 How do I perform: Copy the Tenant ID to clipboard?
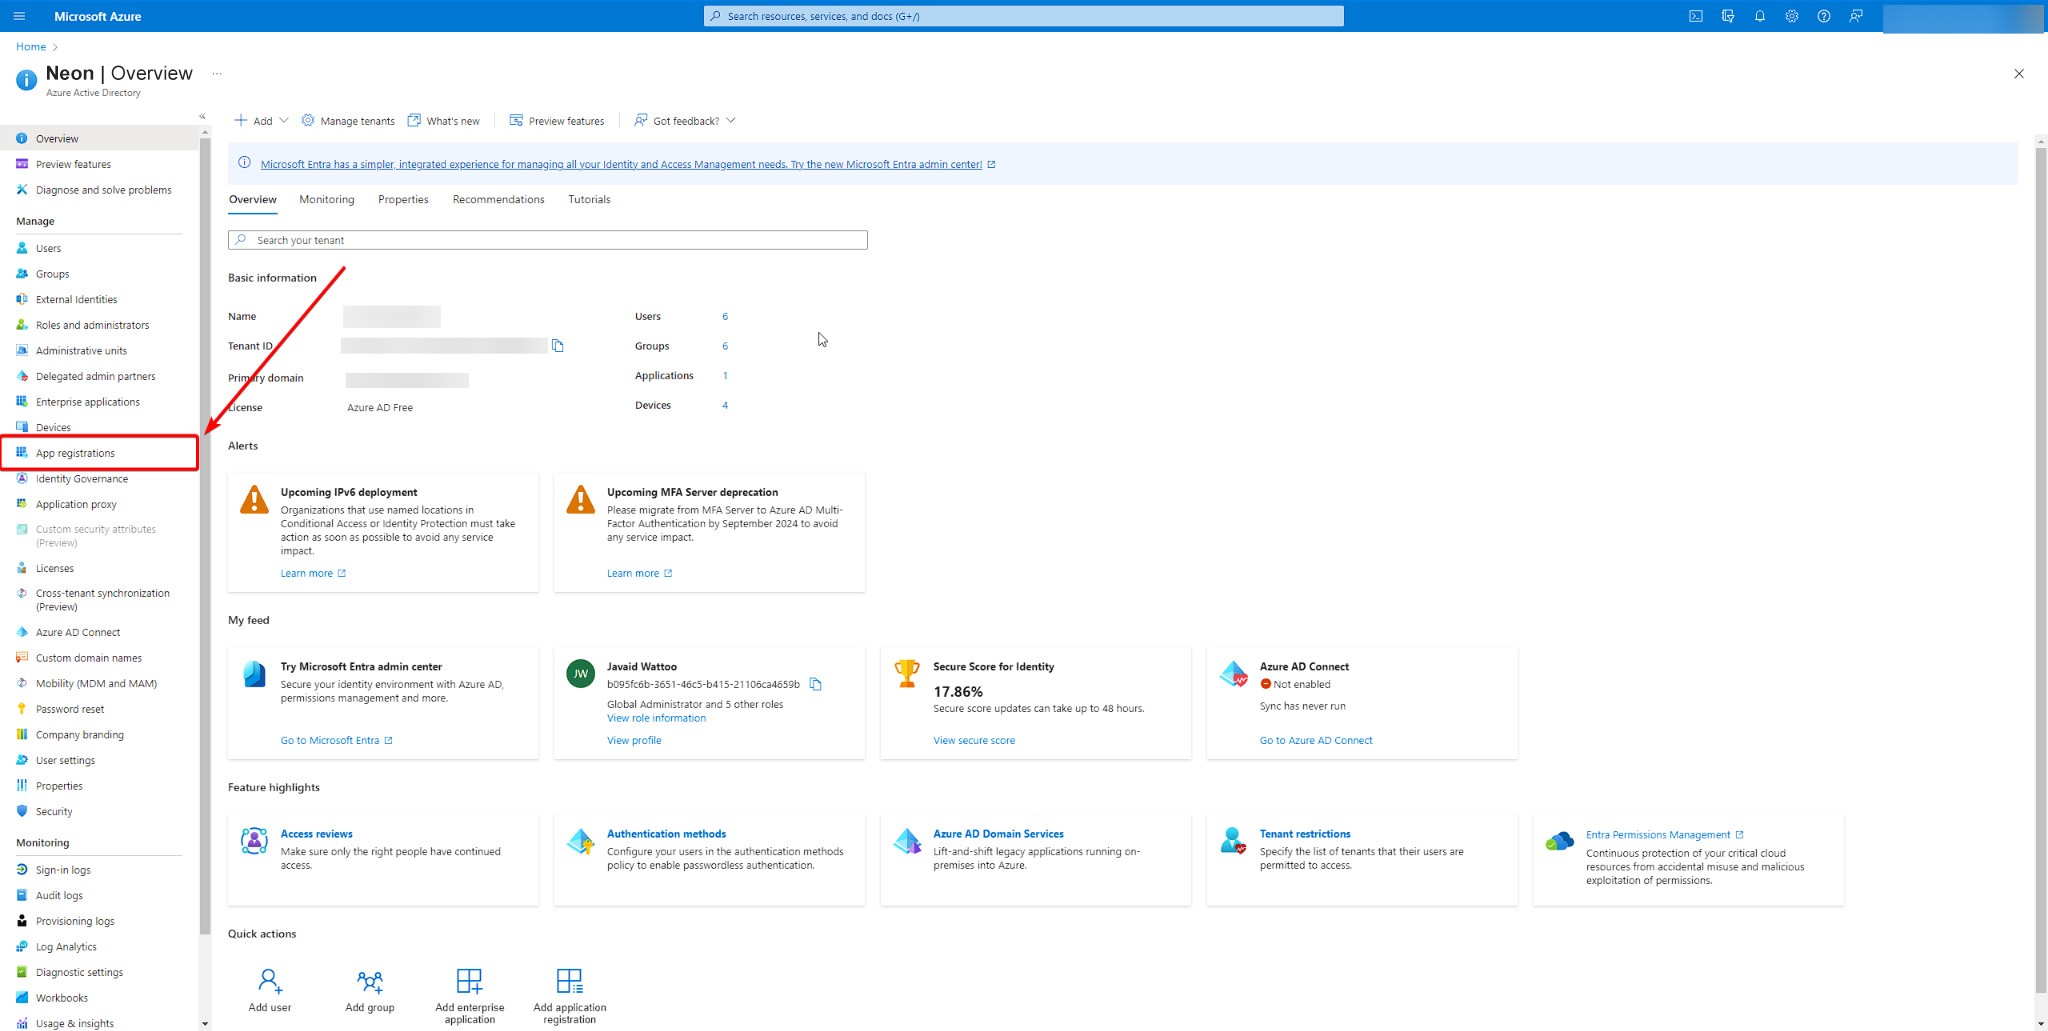[558, 346]
